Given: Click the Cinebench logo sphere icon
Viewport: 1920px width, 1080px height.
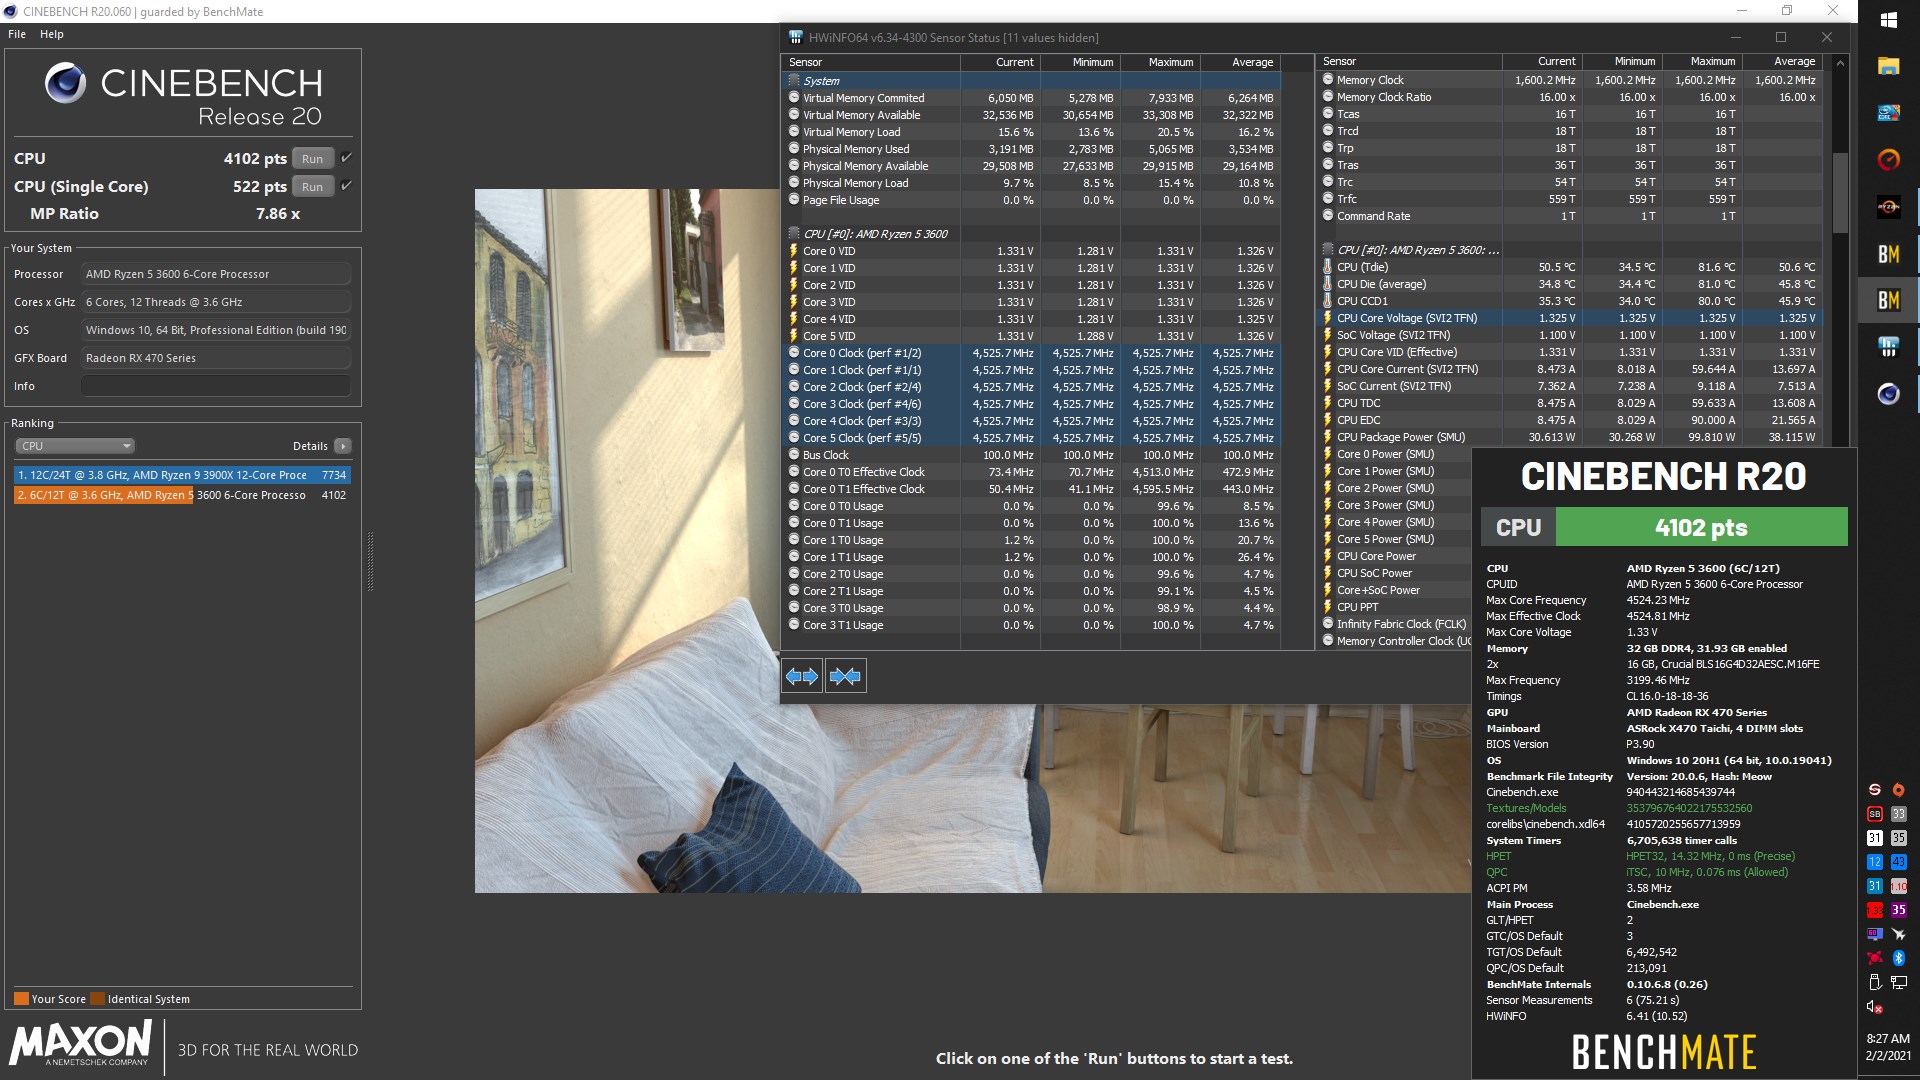Looking at the screenshot, I should (x=66, y=83).
